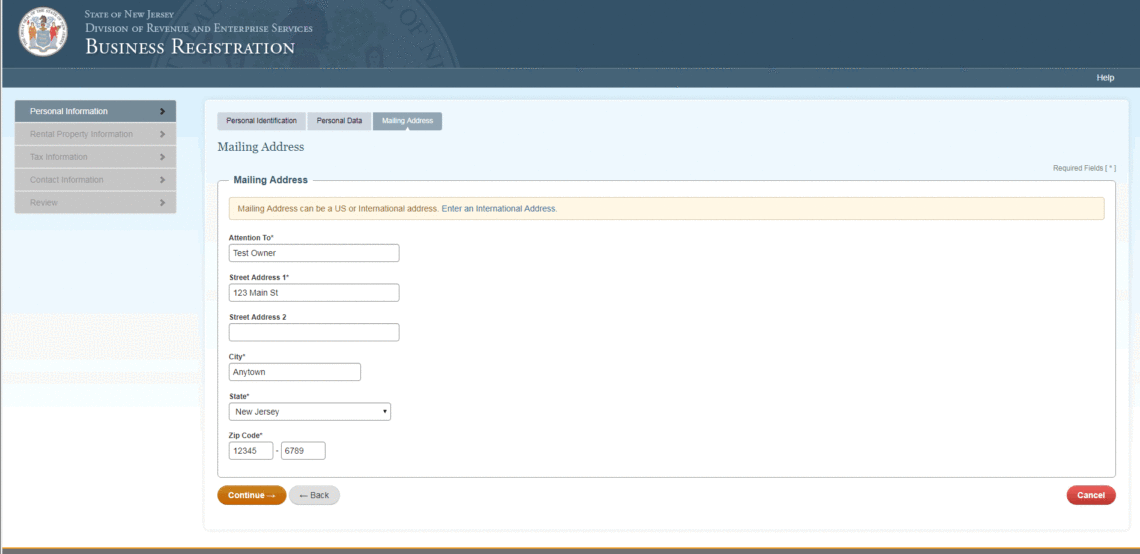
Task: Click the red Cancel button
Action: point(1091,495)
